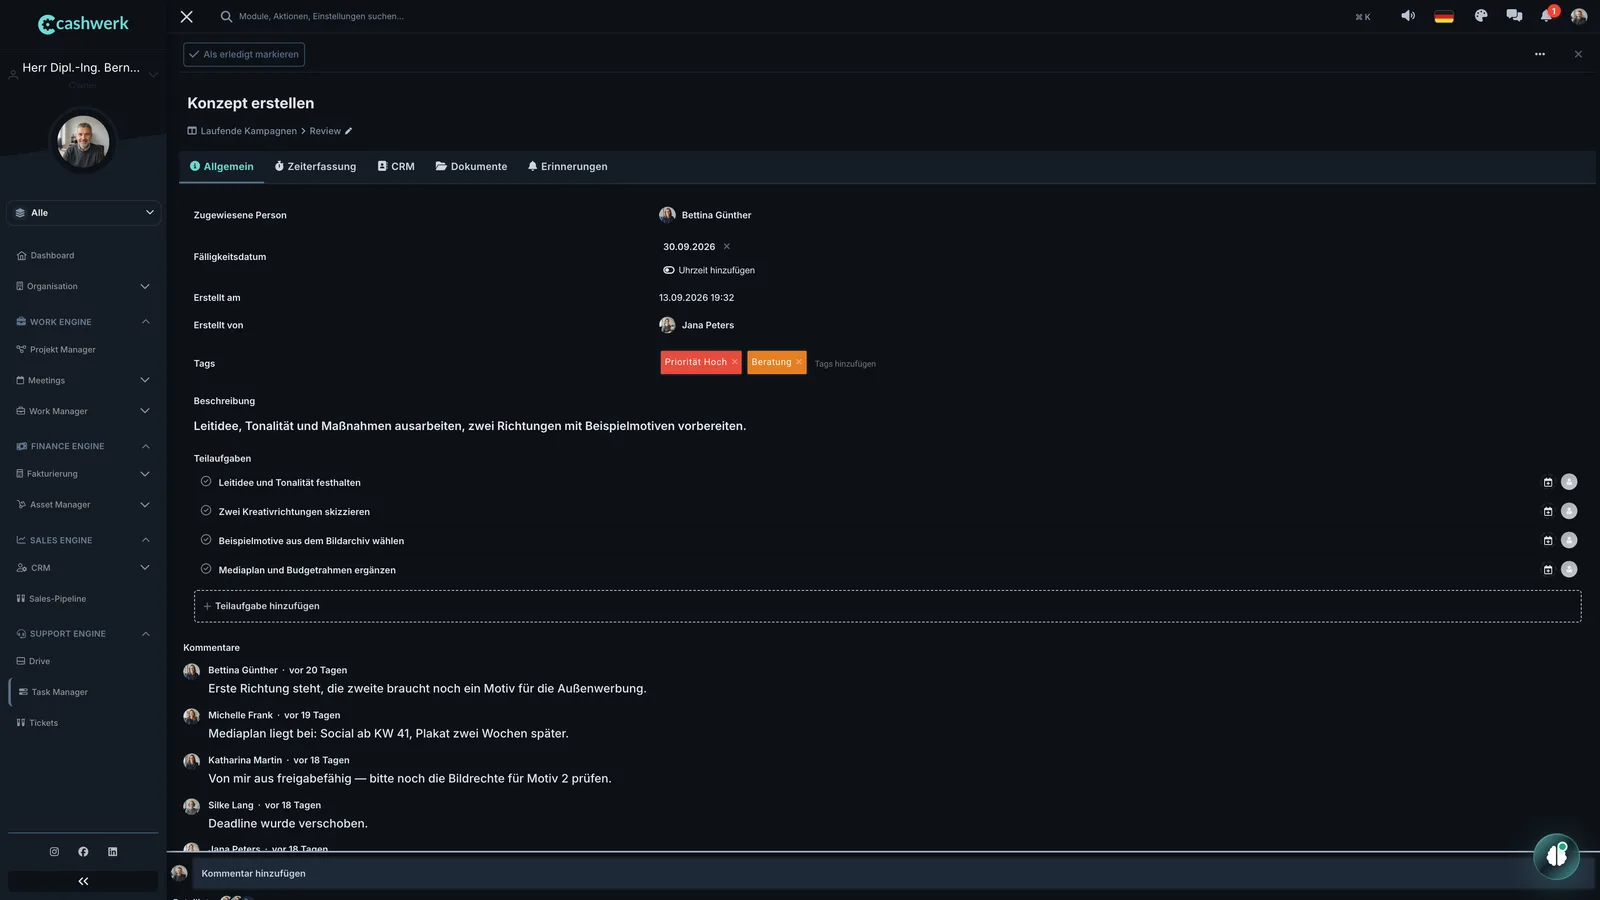Switch language via the German flag
1600x900 pixels.
(1444, 16)
